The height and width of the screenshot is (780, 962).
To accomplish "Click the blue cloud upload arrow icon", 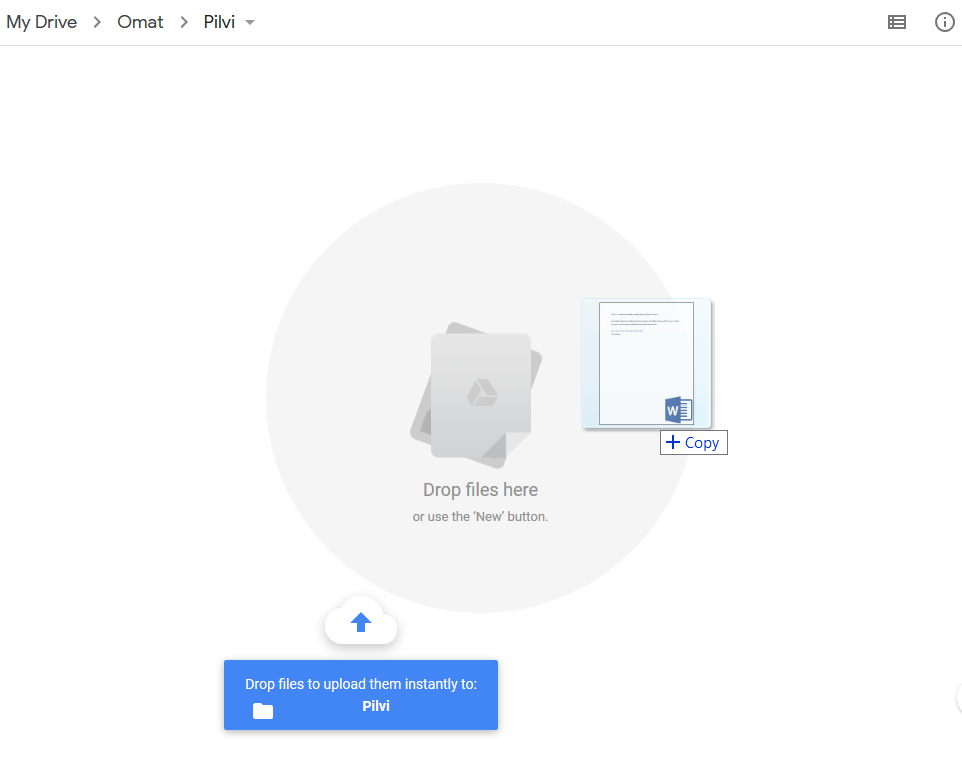I will [x=361, y=623].
